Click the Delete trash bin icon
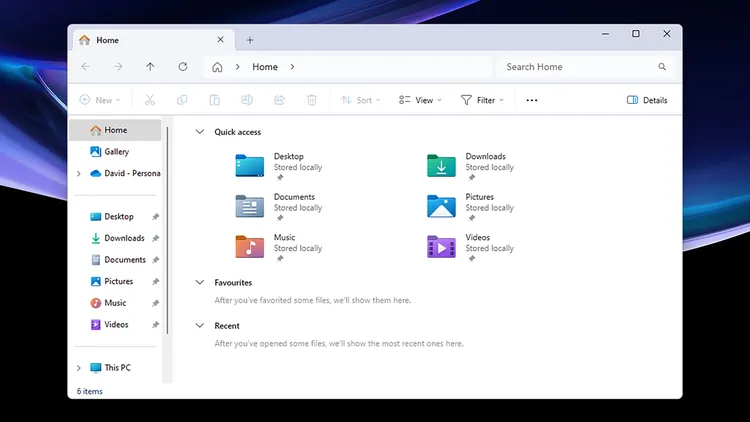Viewport: 750px width, 422px height. click(312, 100)
